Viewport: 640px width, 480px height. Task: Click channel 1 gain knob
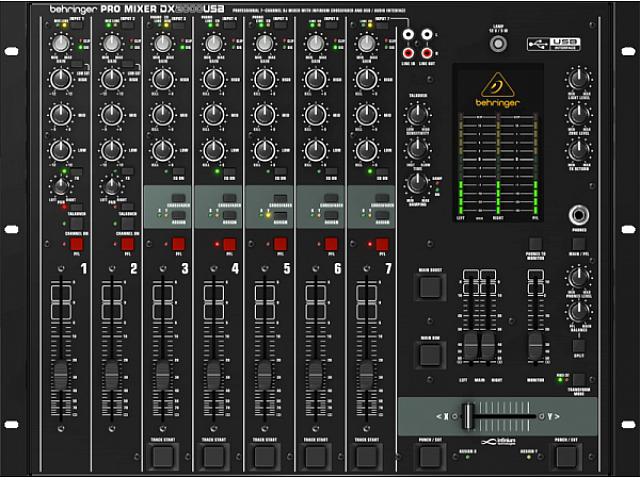[x=61, y=44]
